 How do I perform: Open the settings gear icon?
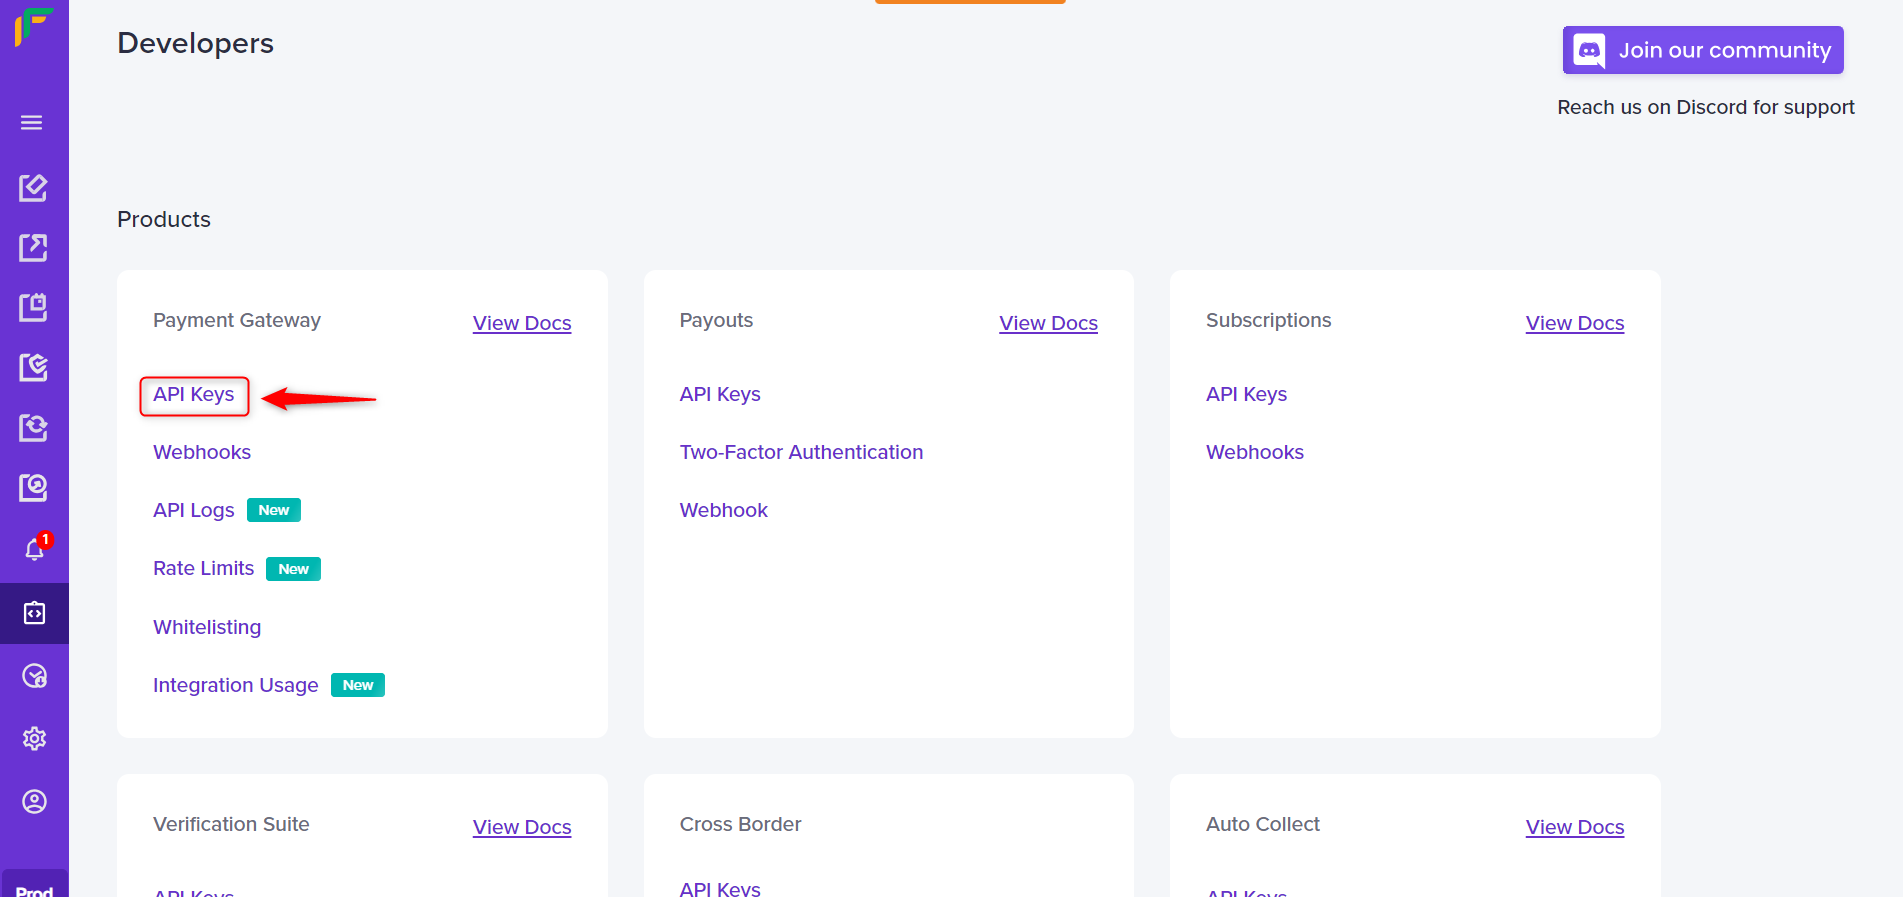tap(34, 739)
